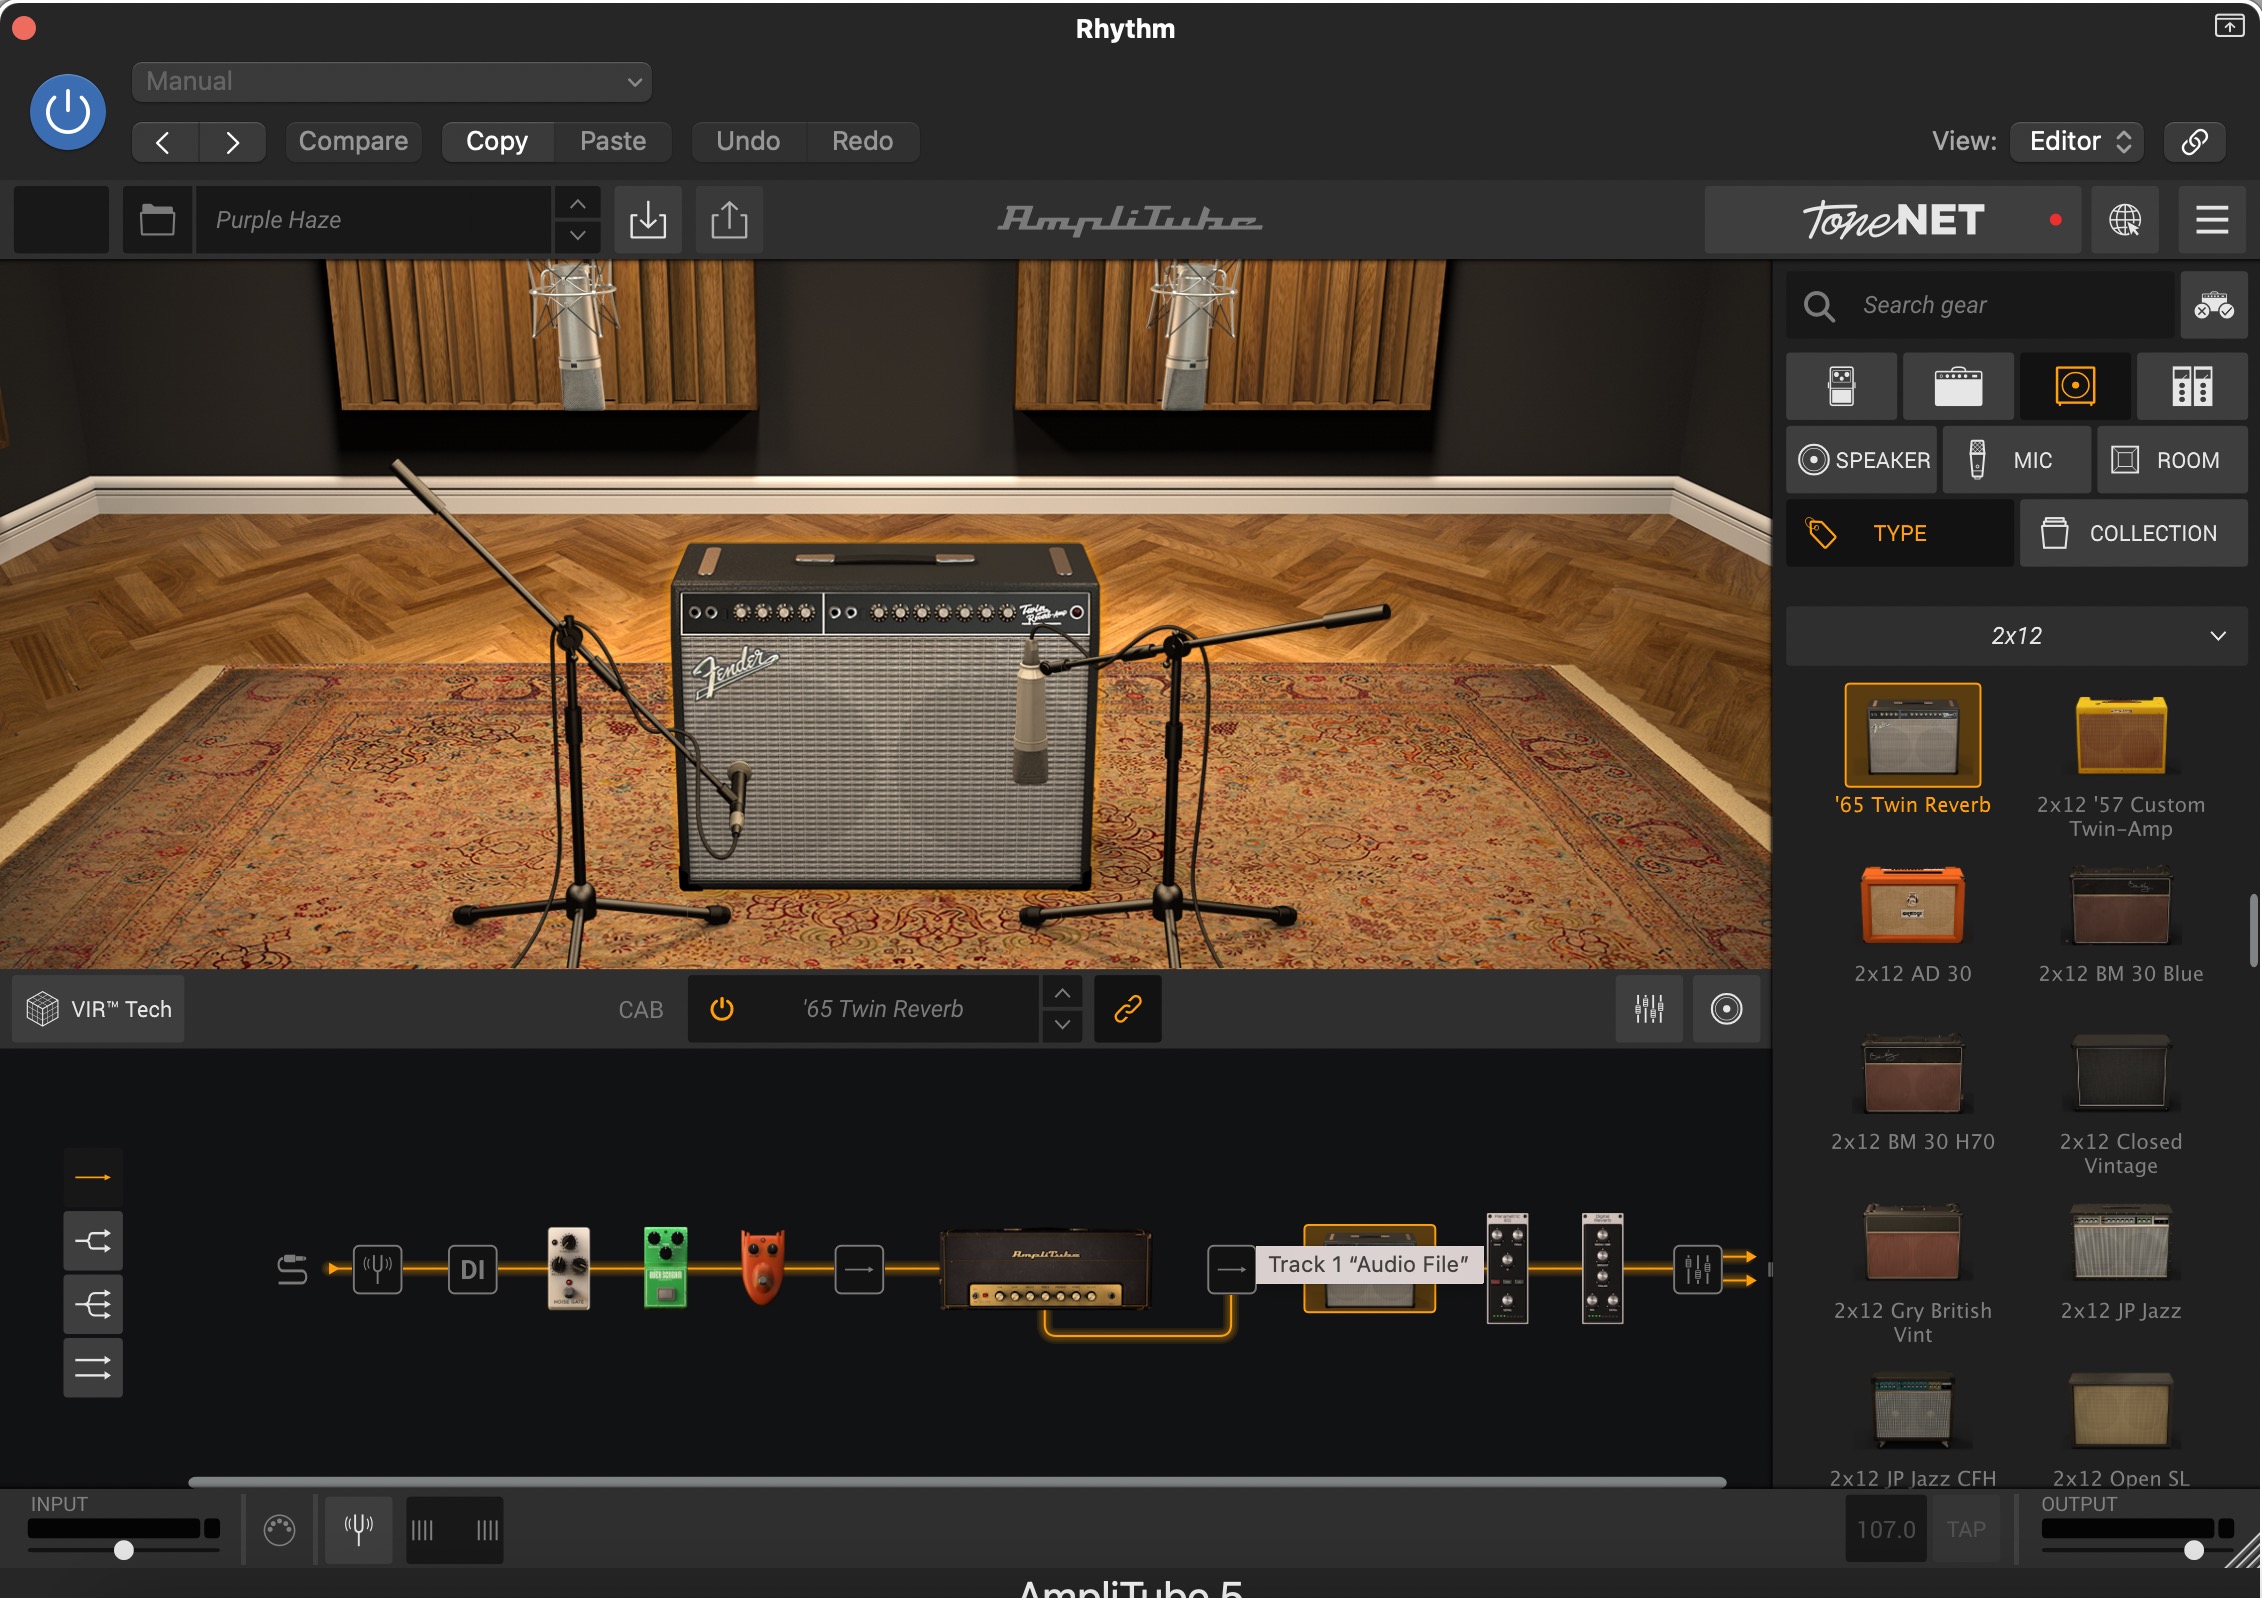The height and width of the screenshot is (1598, 2262).
Task: Click the export preset share icon
Action: pos(729,219)
